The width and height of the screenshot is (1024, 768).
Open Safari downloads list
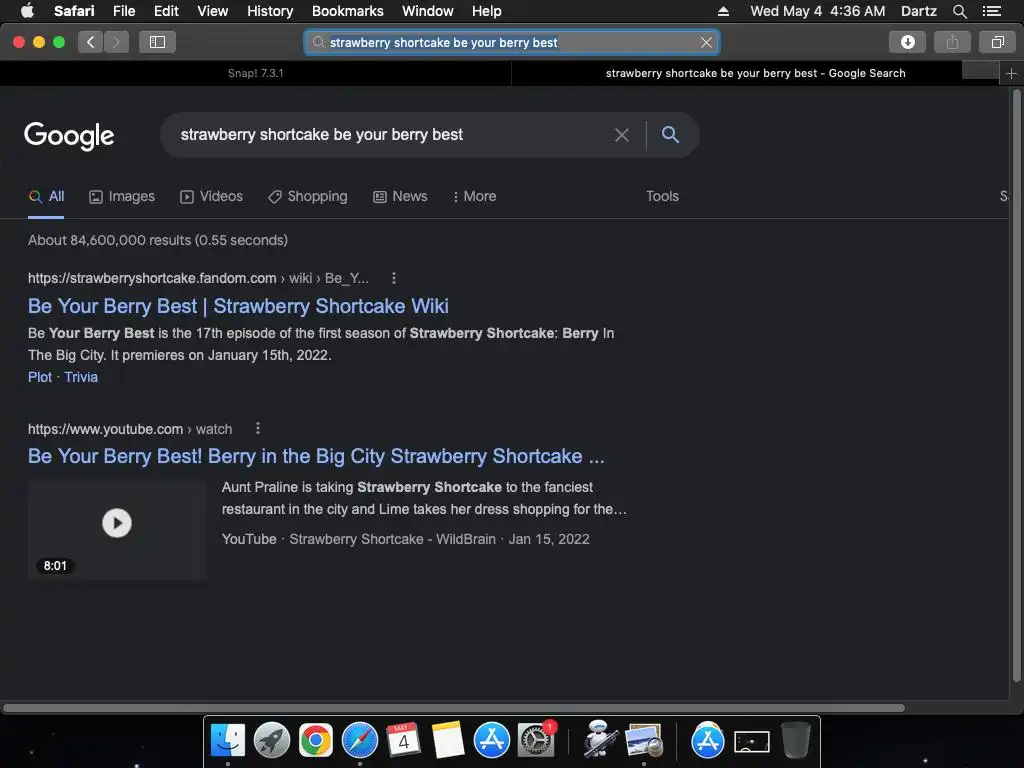[x=907, y=42]
